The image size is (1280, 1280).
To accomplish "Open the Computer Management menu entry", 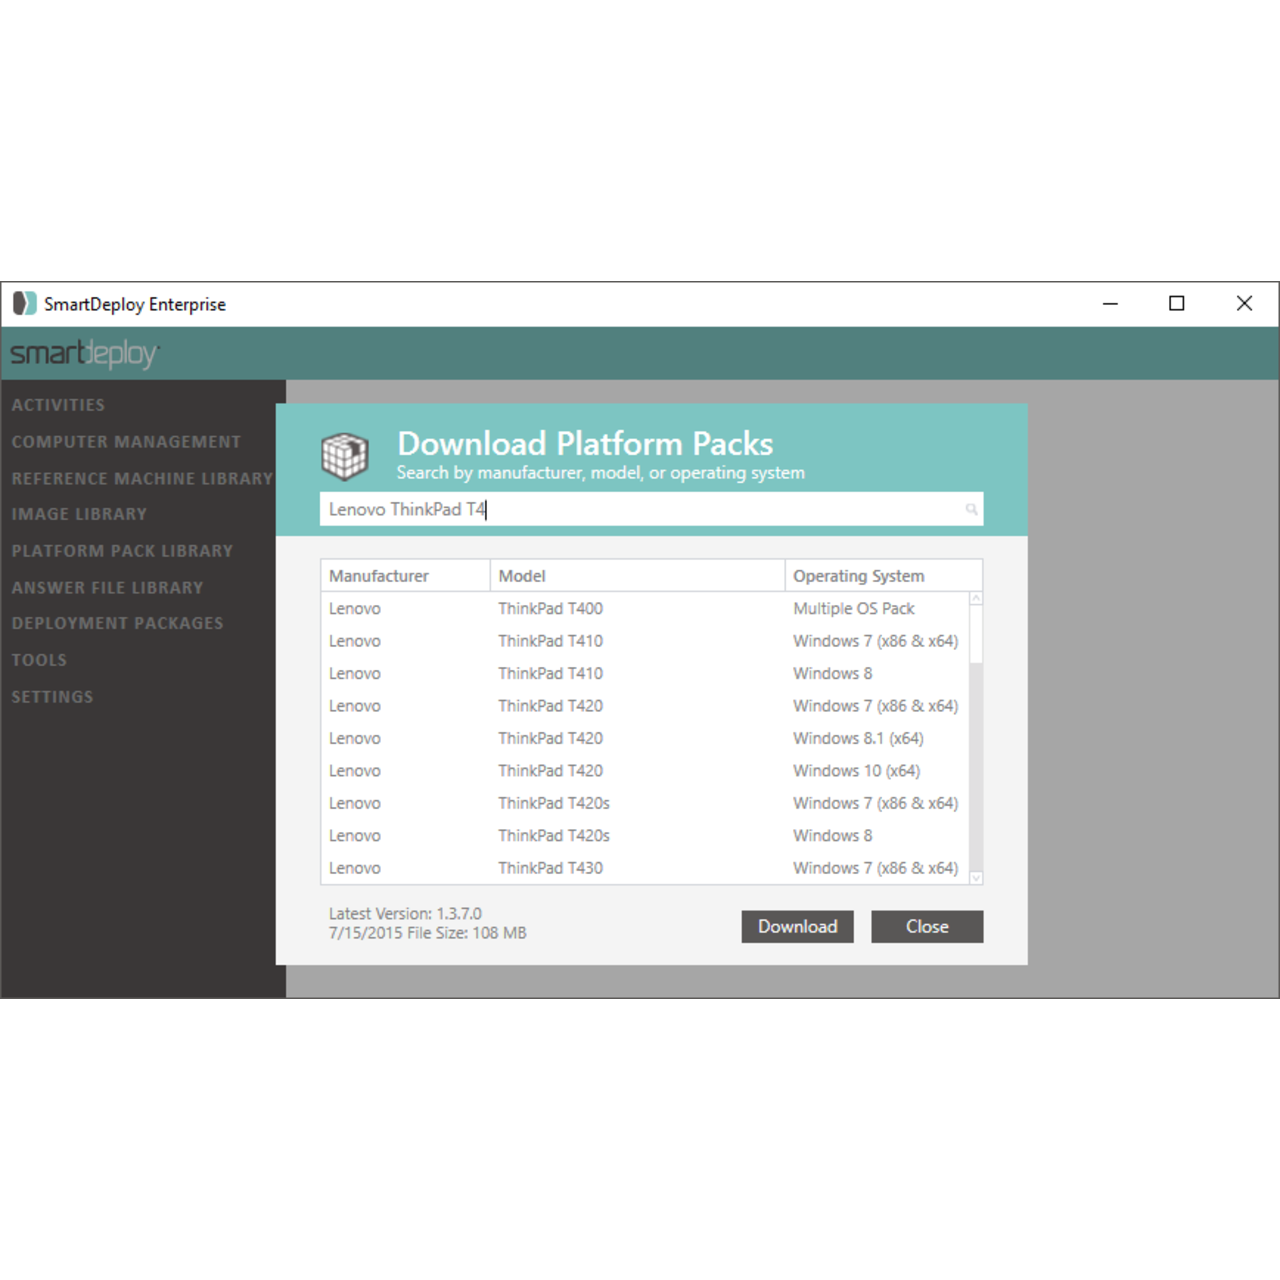I will [x=125, y=441].
